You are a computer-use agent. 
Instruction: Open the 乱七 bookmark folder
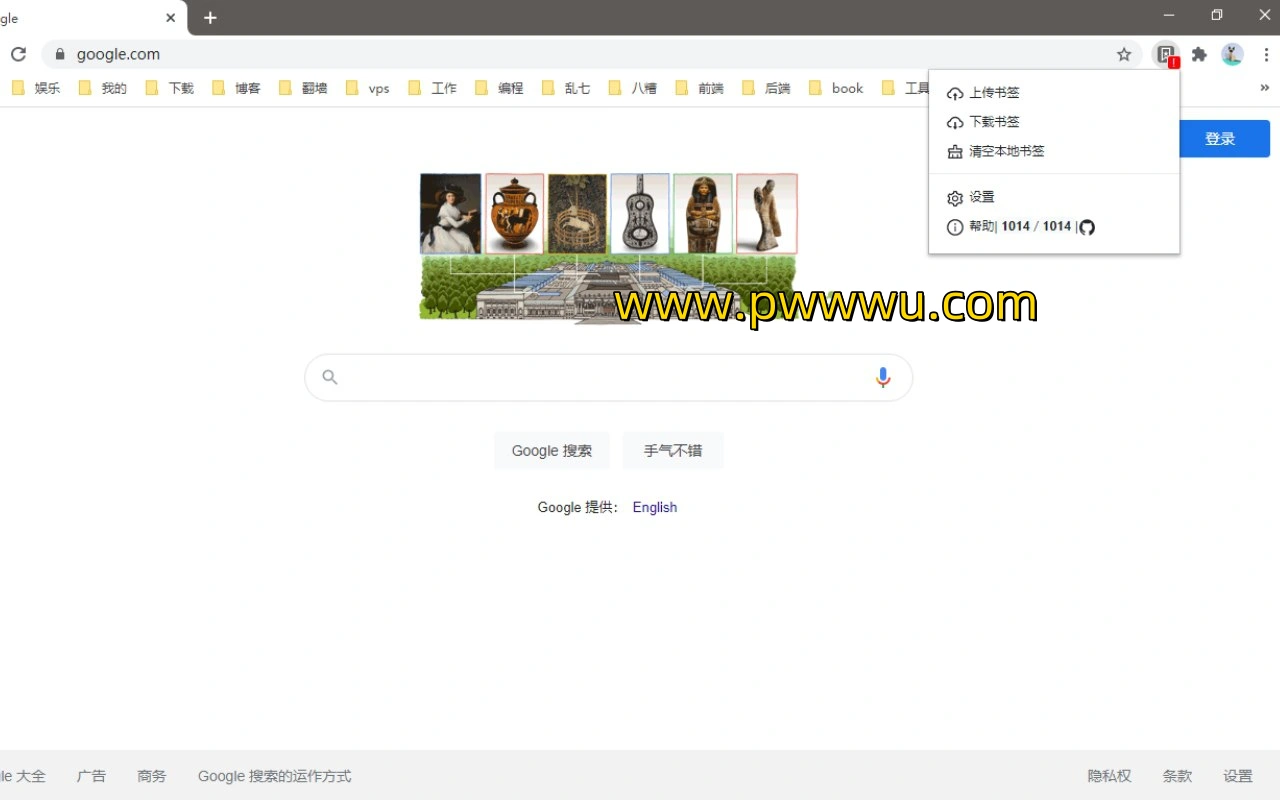pyautogui.click(x=567, y=88)
